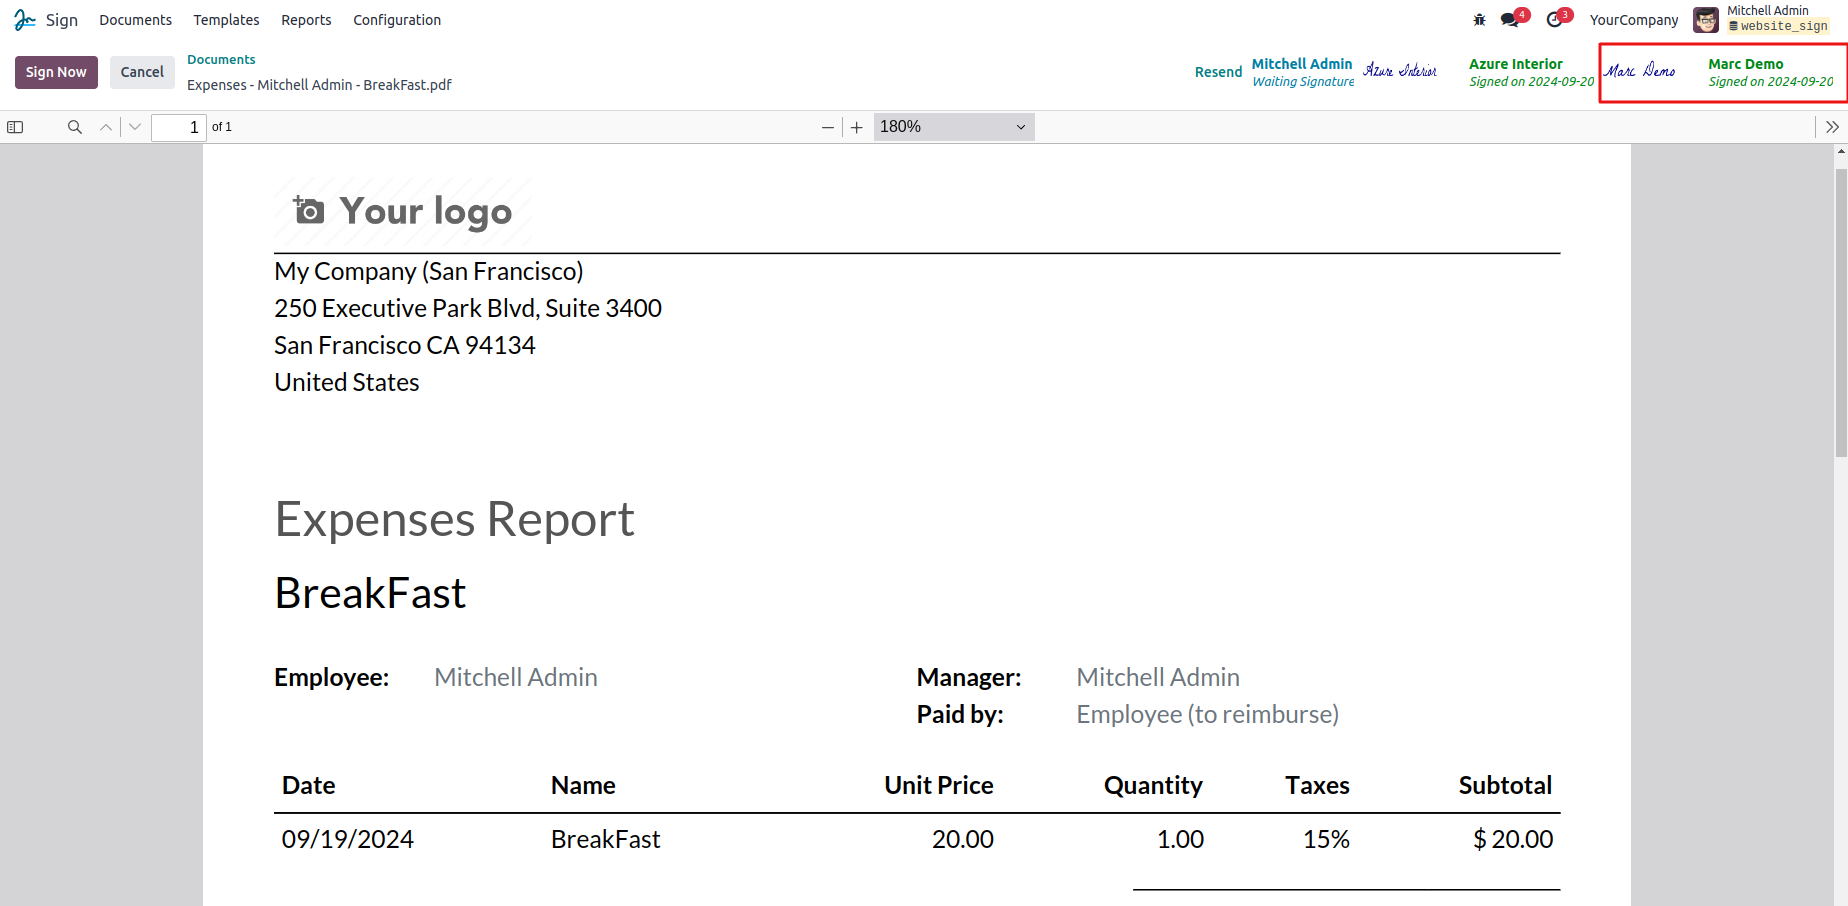Click the Sign app logo icon
The image size is (1848, 906).
25,20
